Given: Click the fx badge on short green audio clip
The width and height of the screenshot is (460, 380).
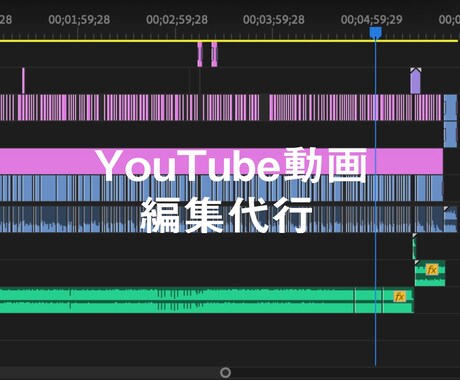Looking at the screenshot, I should [431, 269].
